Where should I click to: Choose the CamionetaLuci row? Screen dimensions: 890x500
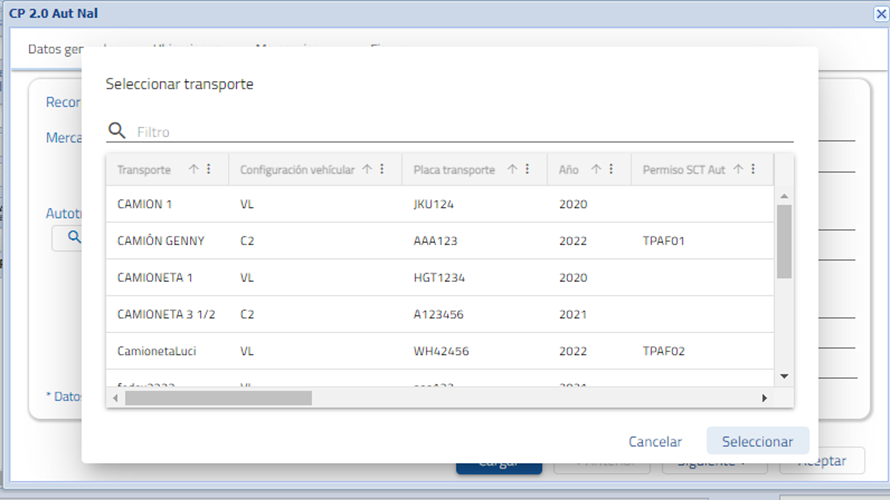tap(440, 352)
